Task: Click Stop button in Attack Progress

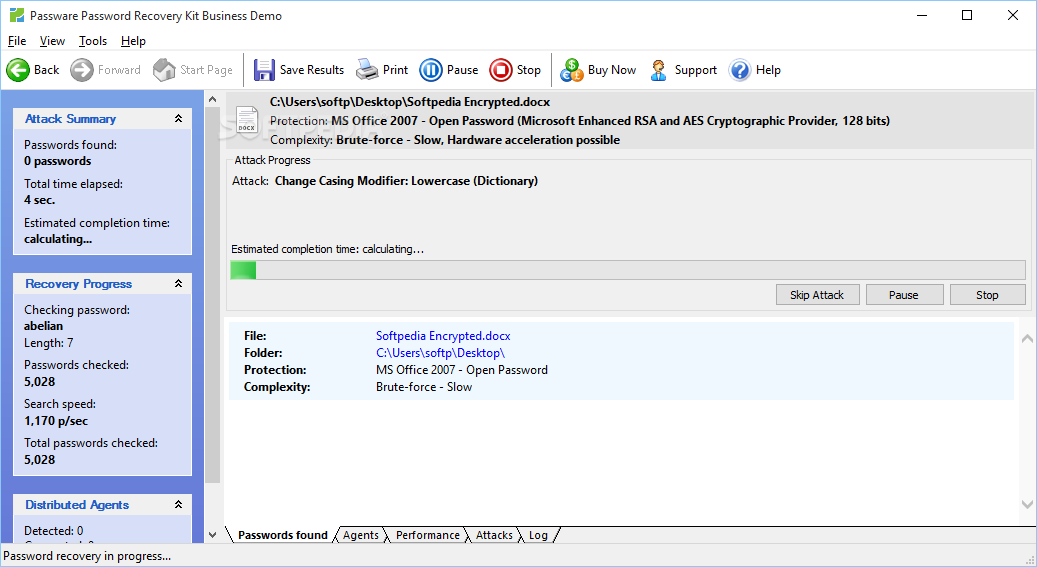Action: tap(987, 295)
